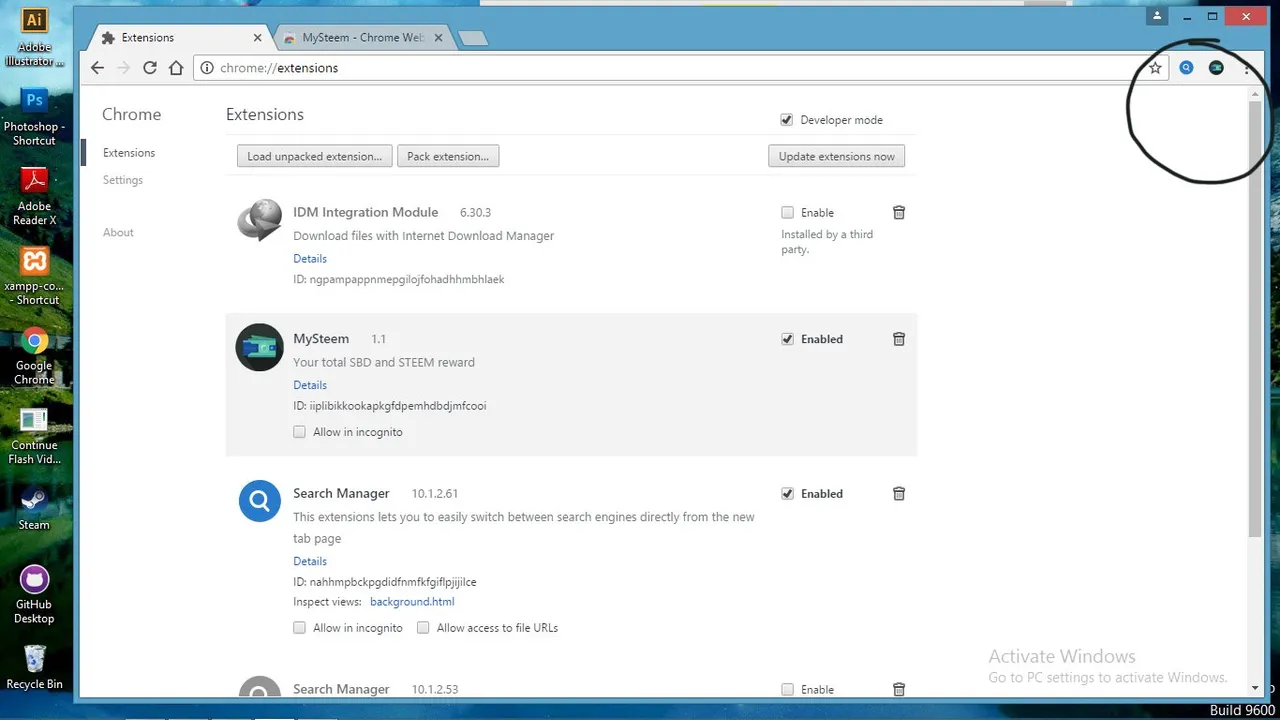Click the Search Manager 10.1.2.61 magnifier logo
Viewport: 1280px width, 720px height.
tap(259, 500)
